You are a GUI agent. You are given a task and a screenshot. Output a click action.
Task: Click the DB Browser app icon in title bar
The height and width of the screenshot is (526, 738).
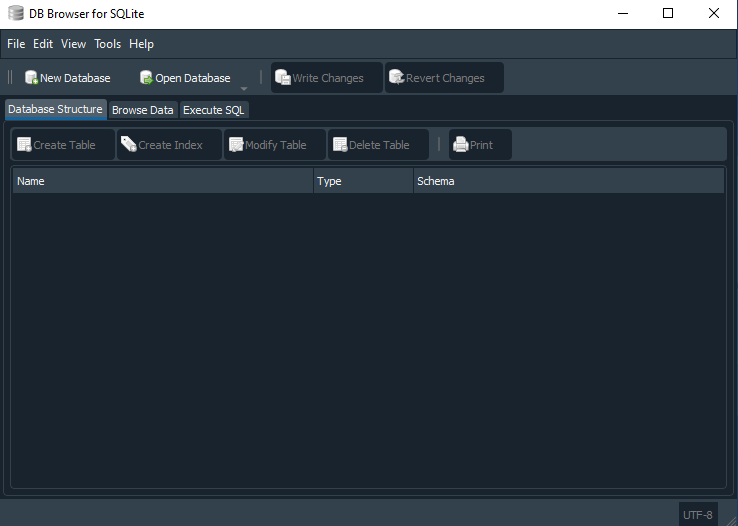pos(16,13)
